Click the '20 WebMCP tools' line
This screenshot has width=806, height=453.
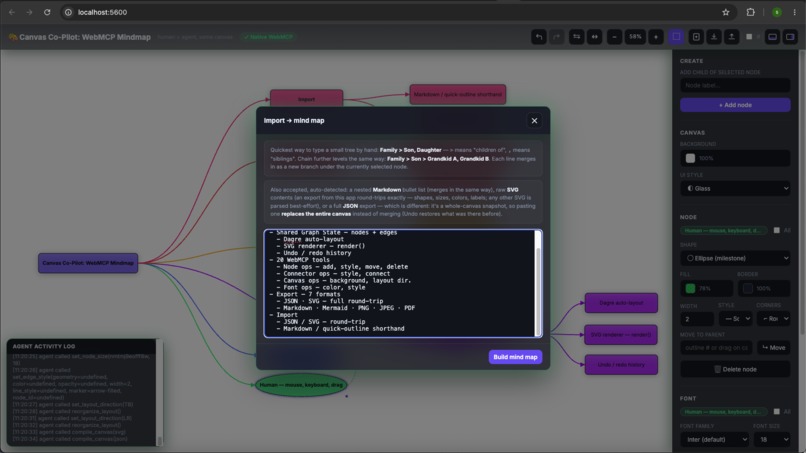(300, 260)
